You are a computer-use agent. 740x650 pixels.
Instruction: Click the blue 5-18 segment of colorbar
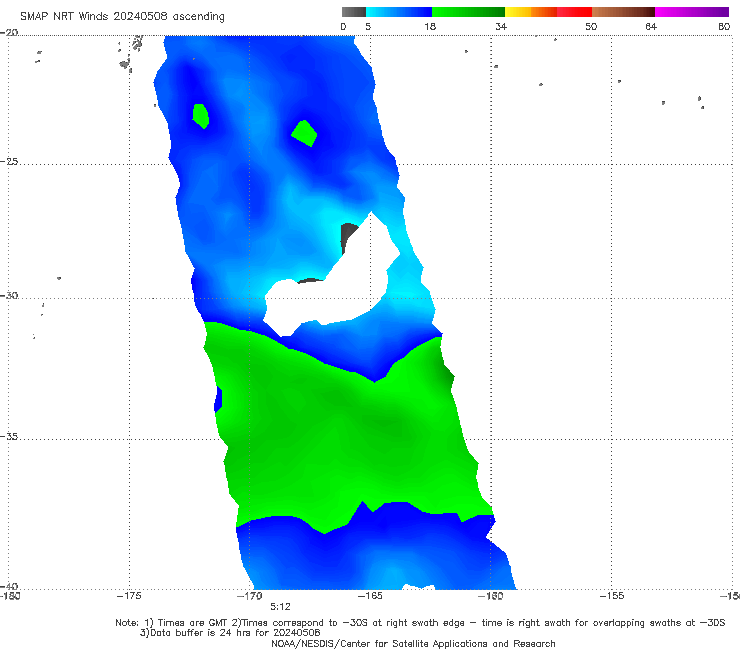pos(399,12)
